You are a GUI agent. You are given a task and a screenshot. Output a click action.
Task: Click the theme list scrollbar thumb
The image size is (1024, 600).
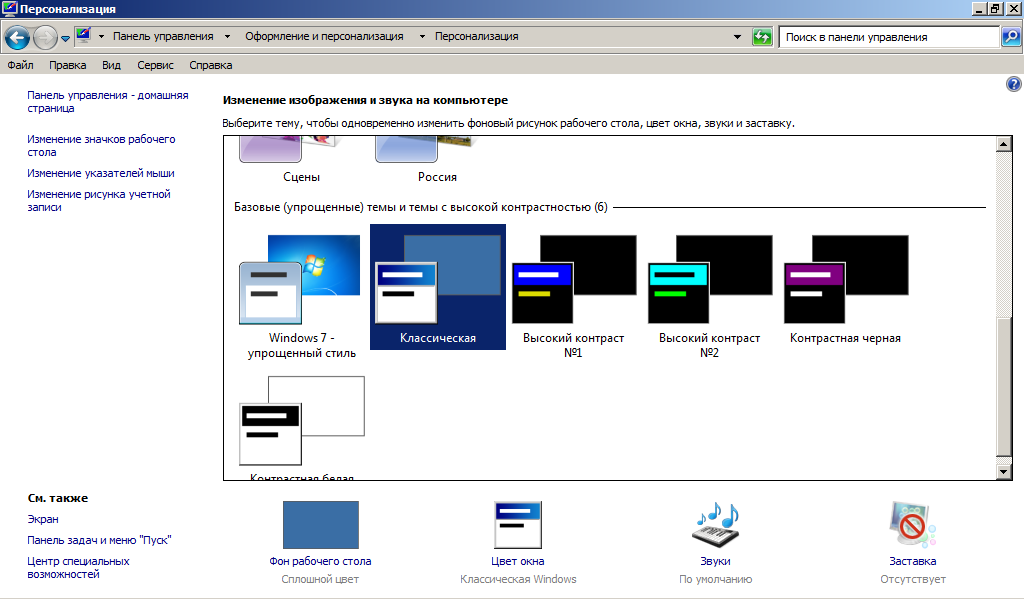click(1004, 387)
